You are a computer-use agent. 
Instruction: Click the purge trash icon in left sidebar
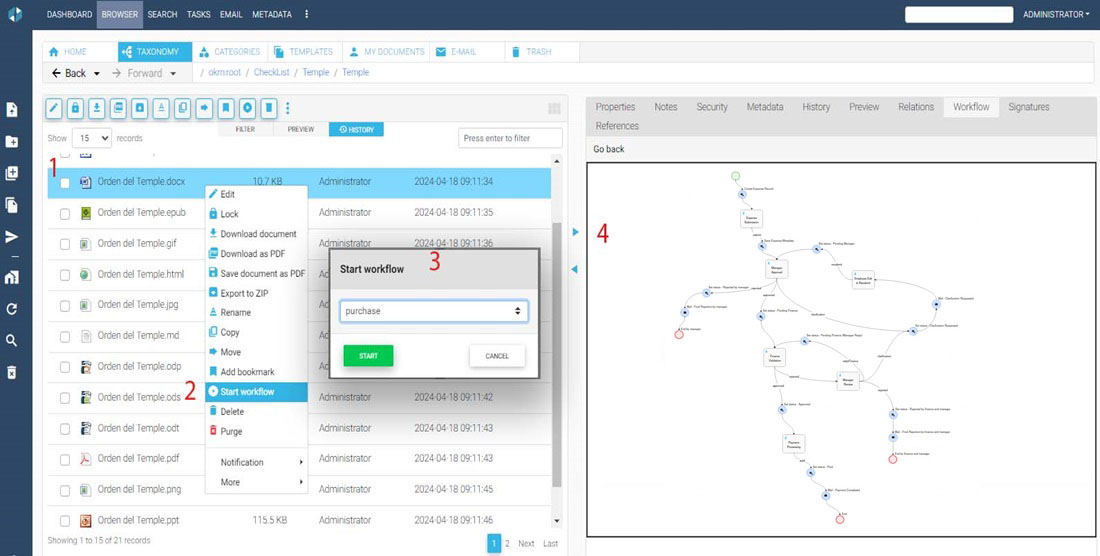[12, 372]
